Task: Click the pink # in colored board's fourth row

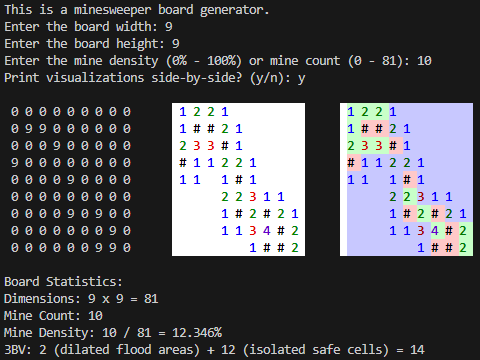Action: (351, 163)
